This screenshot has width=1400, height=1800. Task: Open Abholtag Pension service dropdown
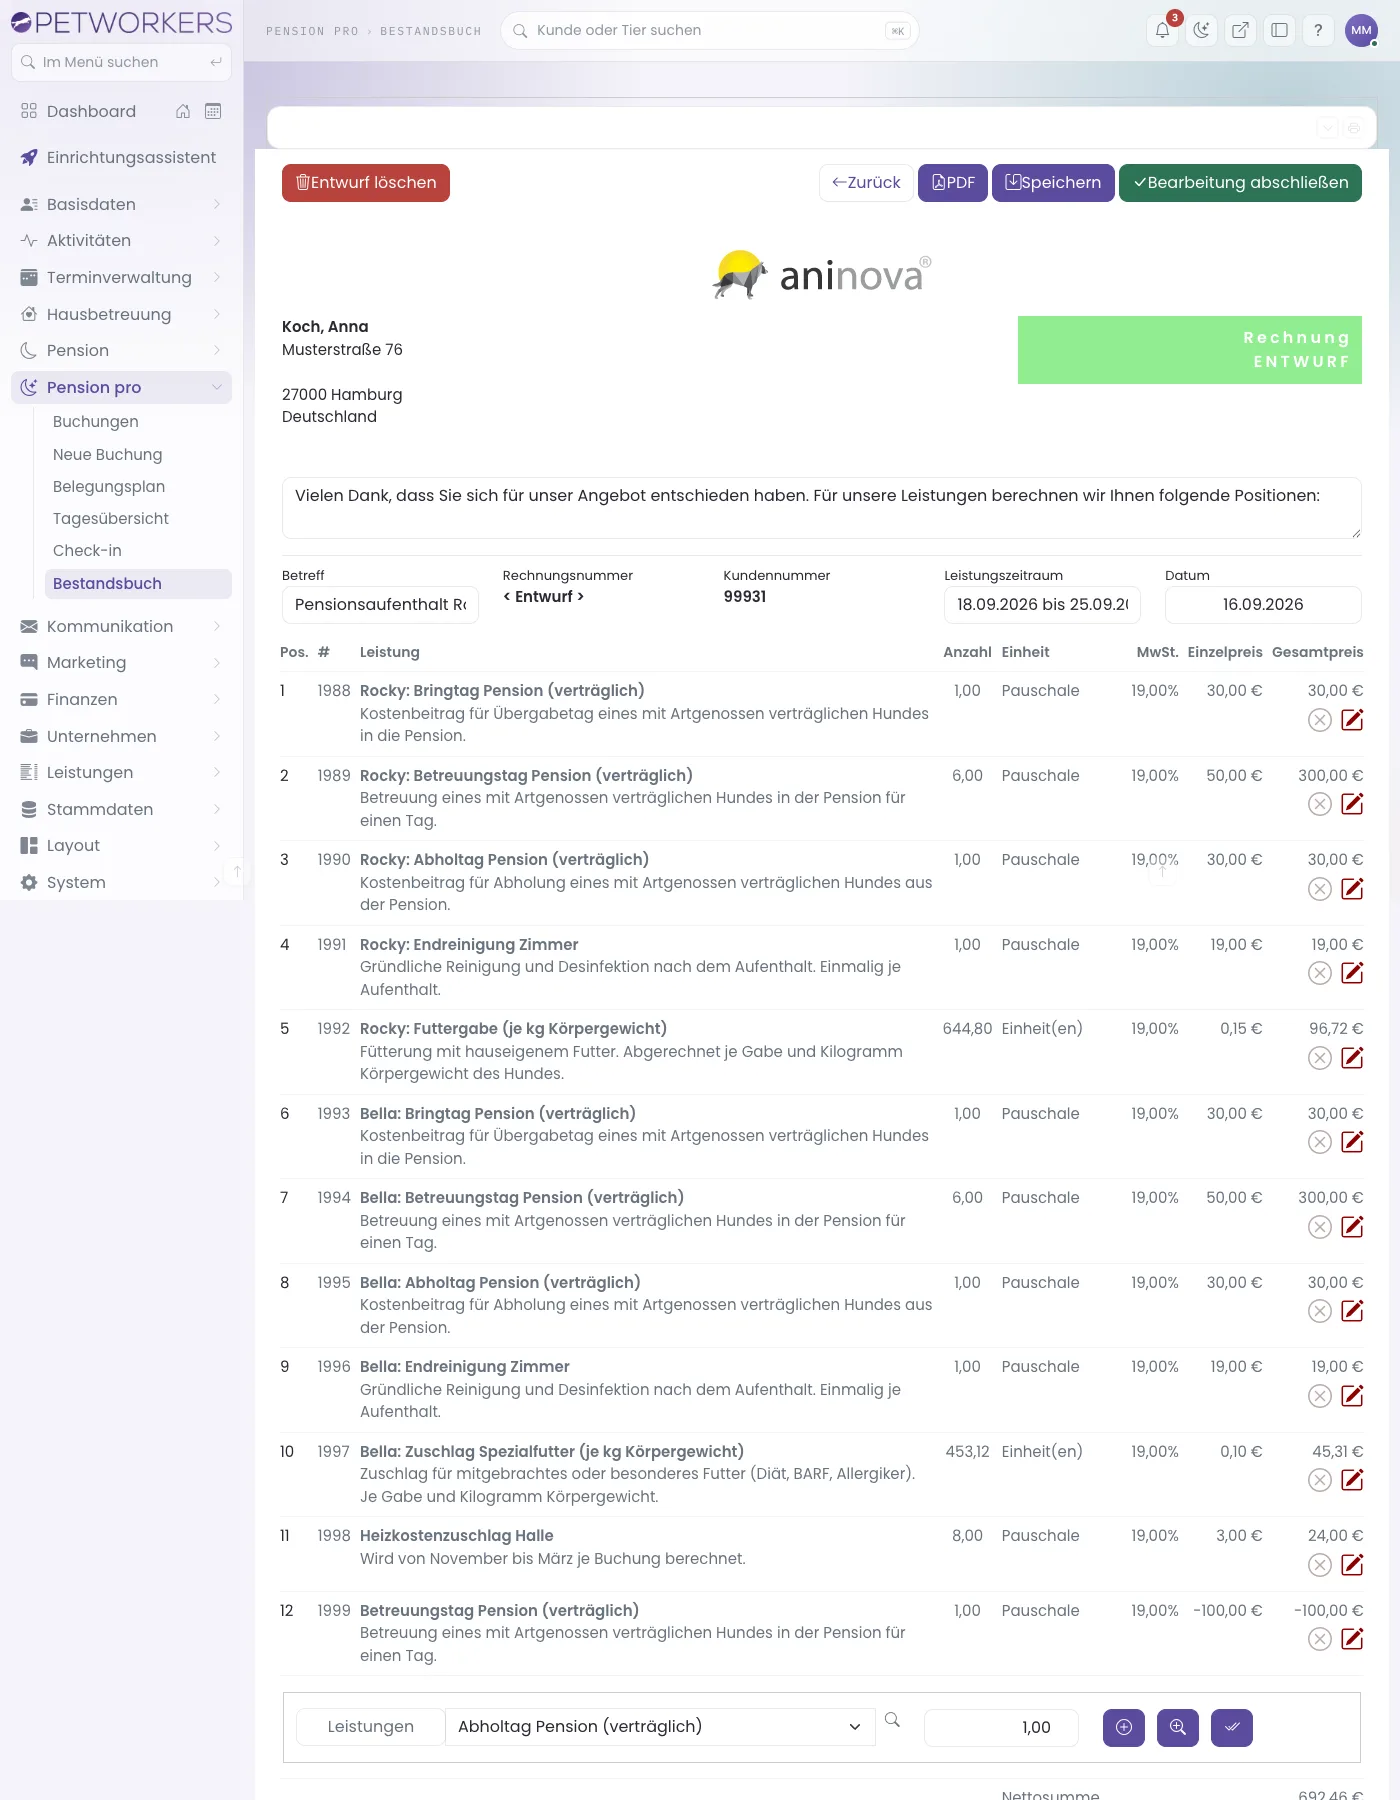[660, 1727]
